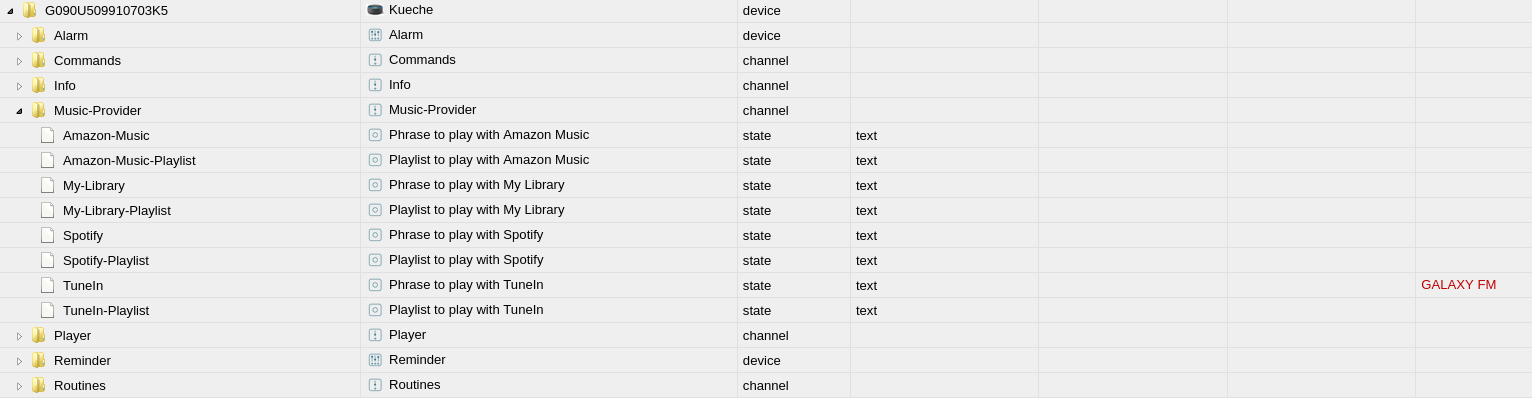This screenshot has width=1532, height=398.
Task: Click the Alarm device icon in name column
Action: point(375,35)
